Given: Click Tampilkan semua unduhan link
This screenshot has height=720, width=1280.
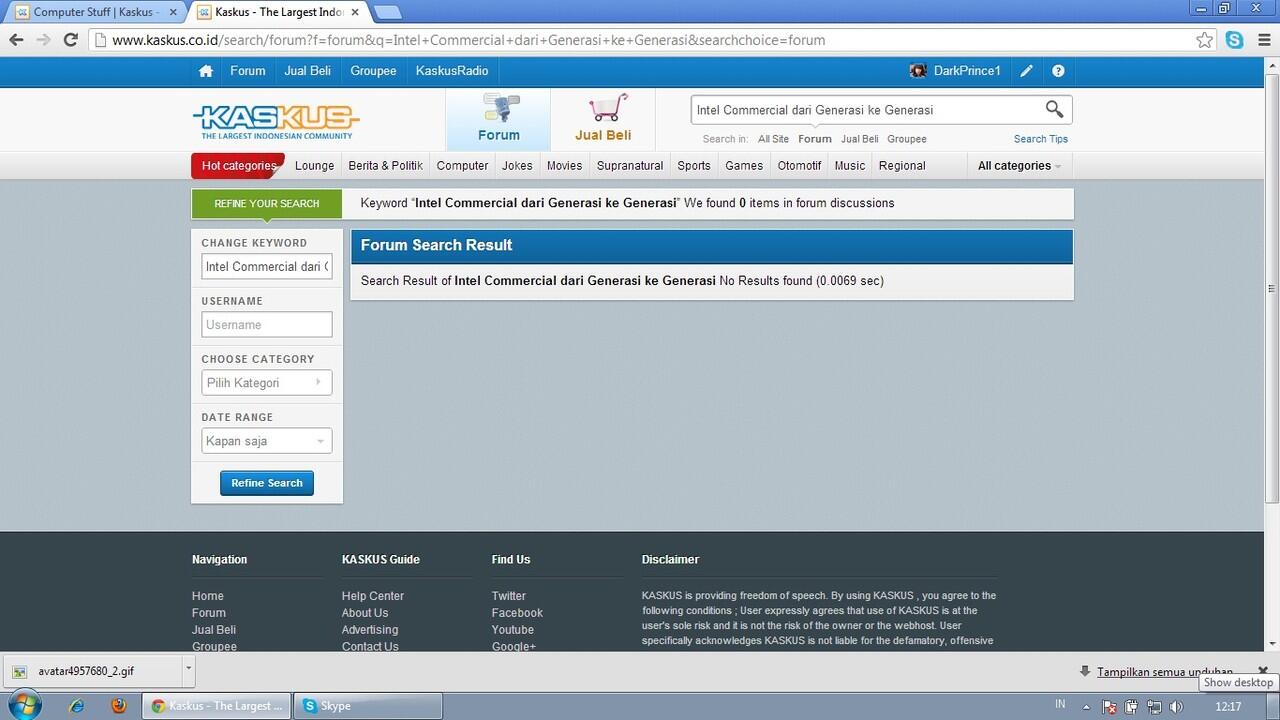Looking at the screenshot, I should pyautogui.click(x=1165, y=672).
